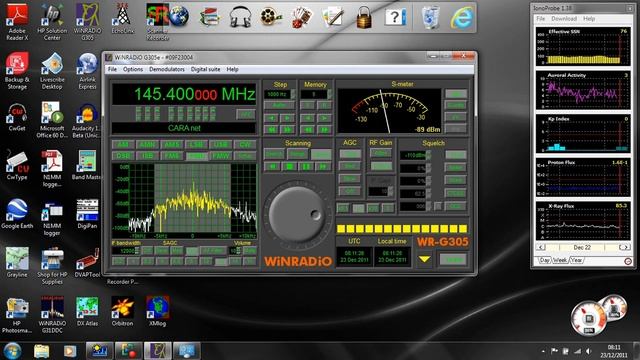Open DVAPTool desktop shortcut
This screenshot has height=360, width=640.
[x=87, y=263]
